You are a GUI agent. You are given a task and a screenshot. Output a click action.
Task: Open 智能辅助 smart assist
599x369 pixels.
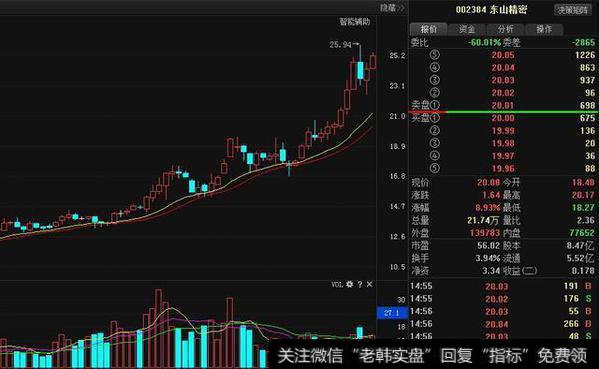pyautogui.click(x=355, y=22)
